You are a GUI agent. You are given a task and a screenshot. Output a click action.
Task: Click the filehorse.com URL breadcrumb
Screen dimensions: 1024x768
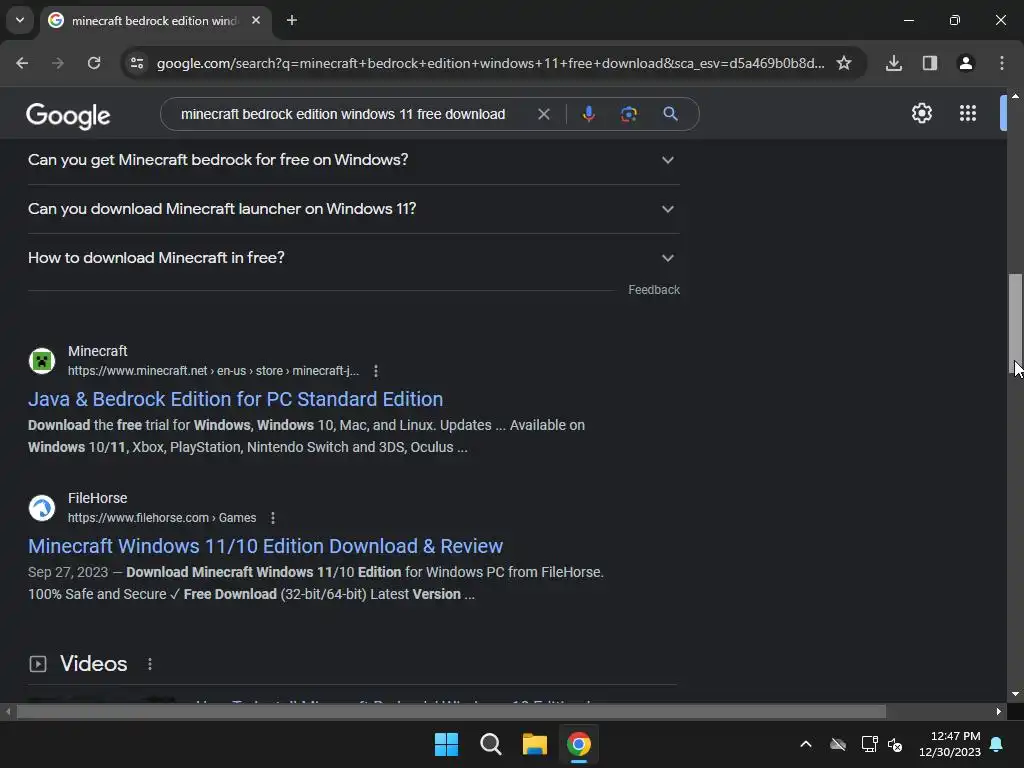pos(162,518)
